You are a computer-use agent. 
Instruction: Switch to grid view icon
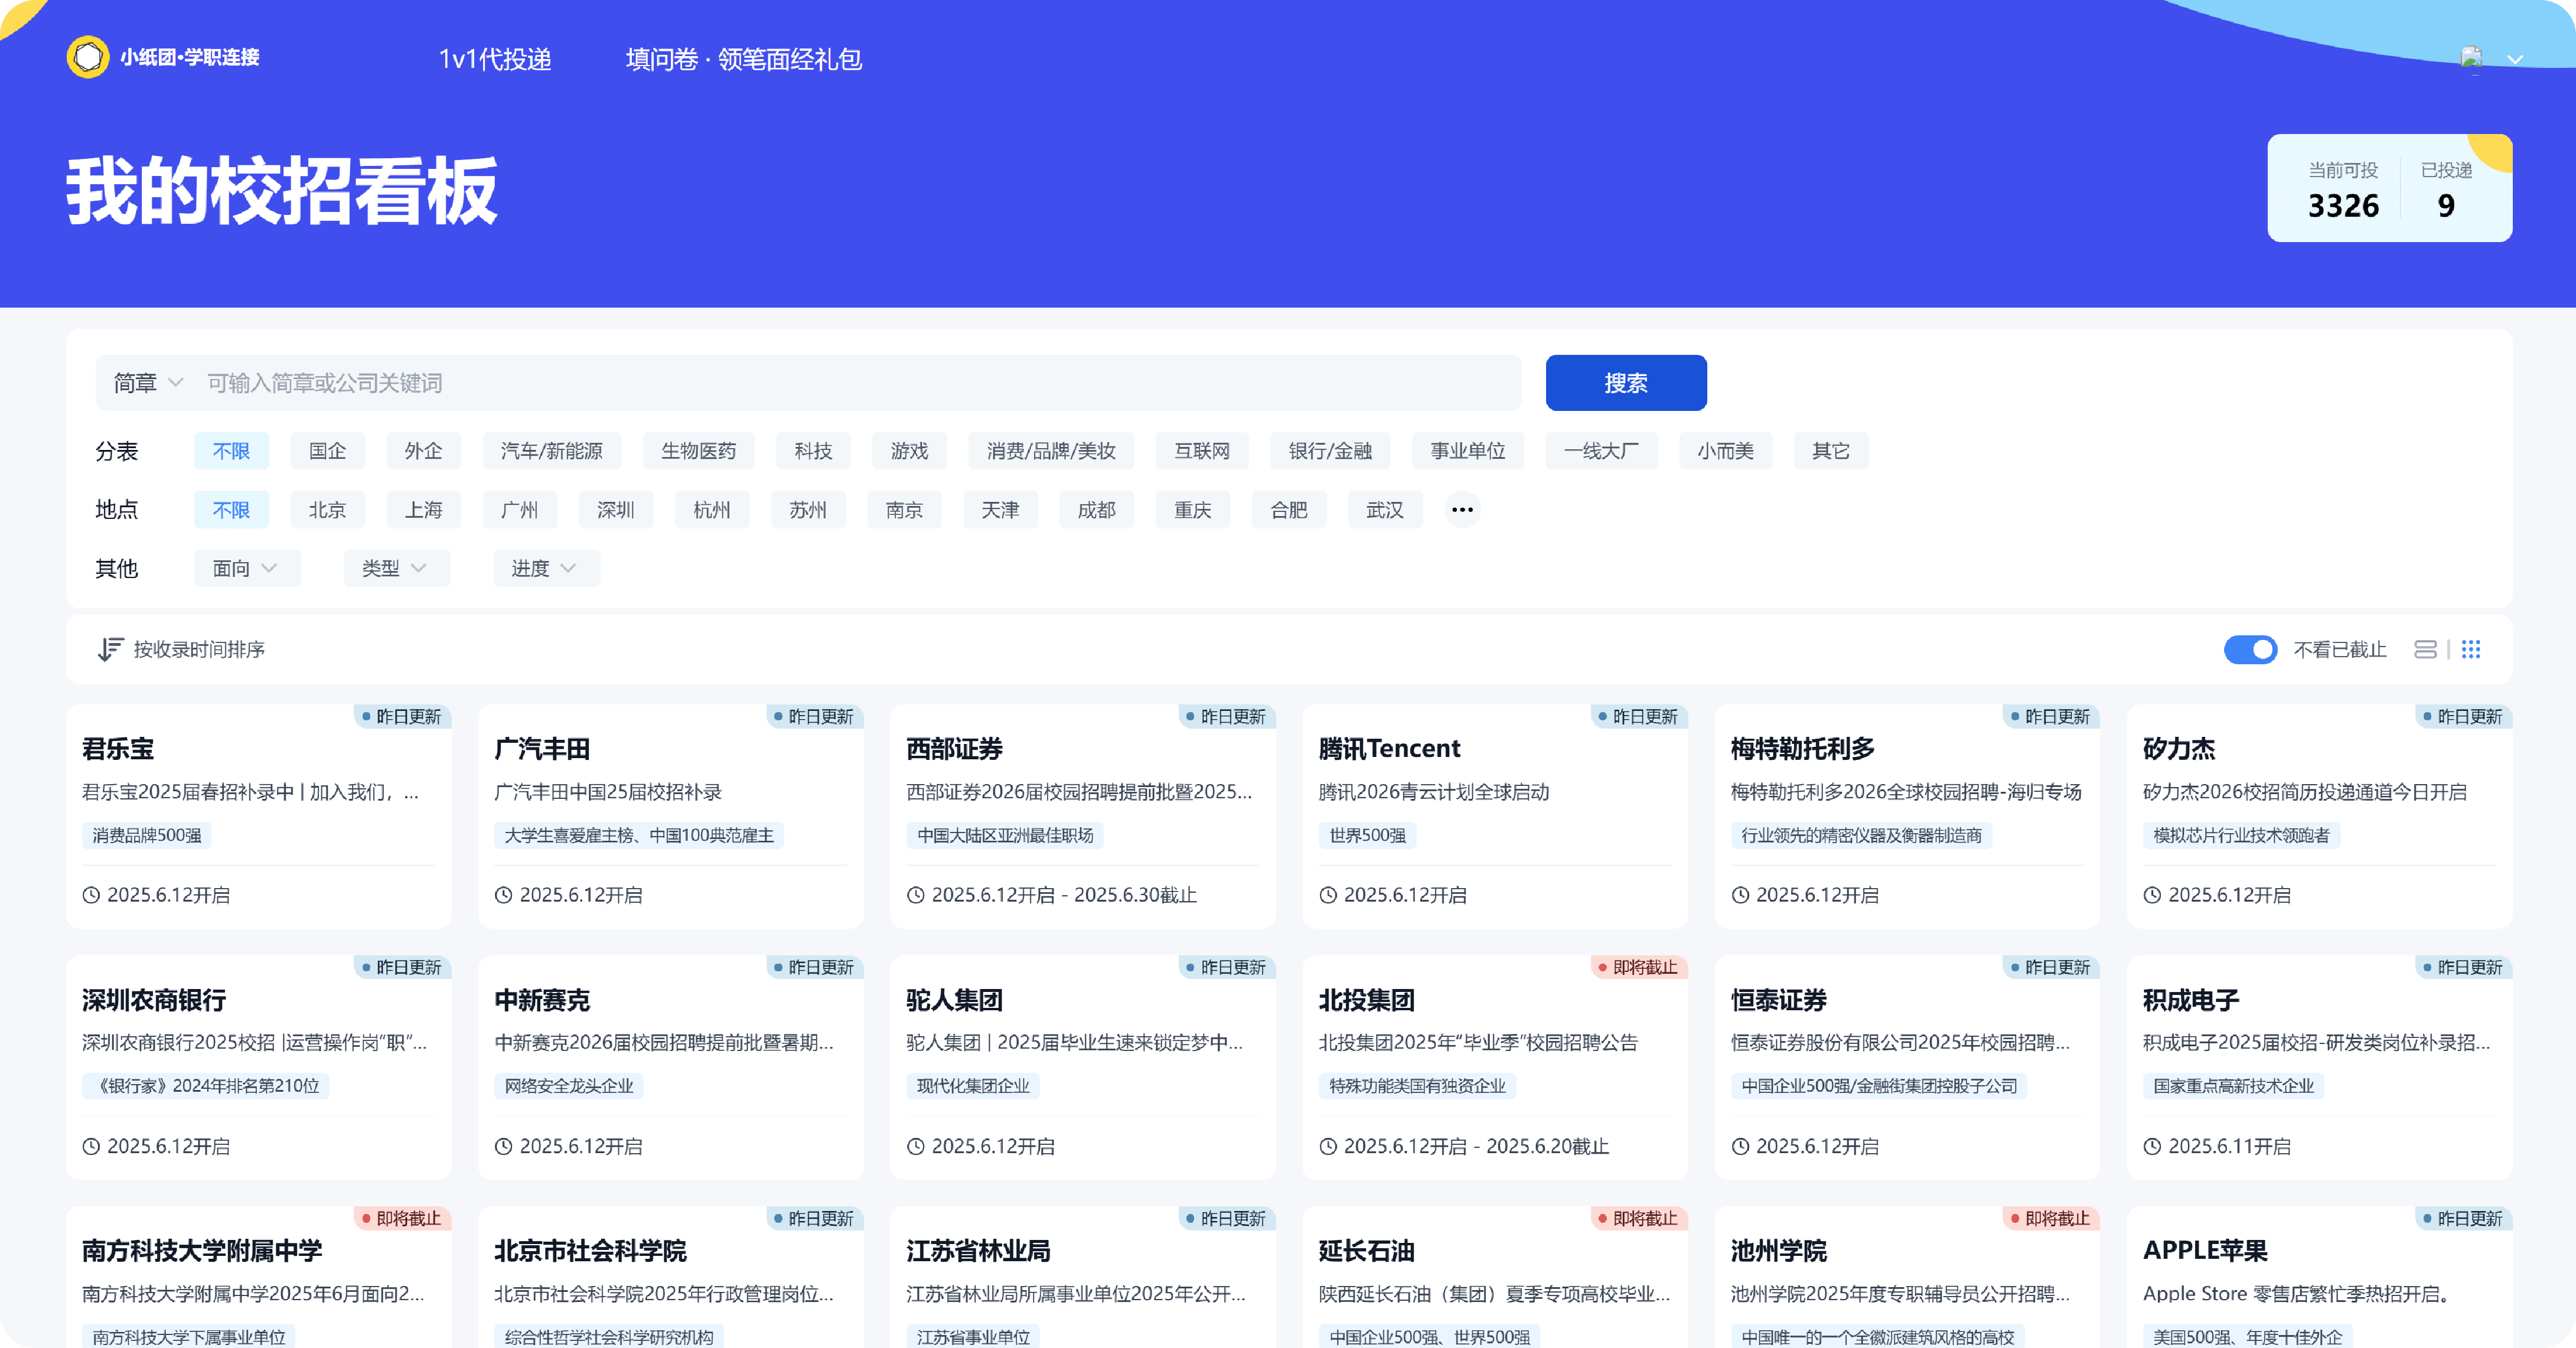pyautogui.click(x=2471, y=650)
